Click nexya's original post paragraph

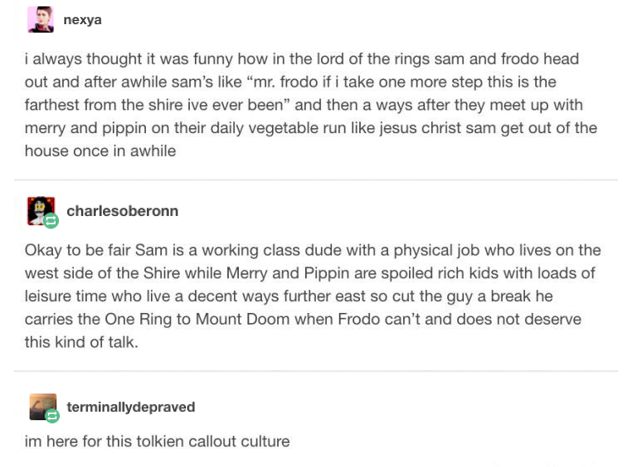pos(311,105)
